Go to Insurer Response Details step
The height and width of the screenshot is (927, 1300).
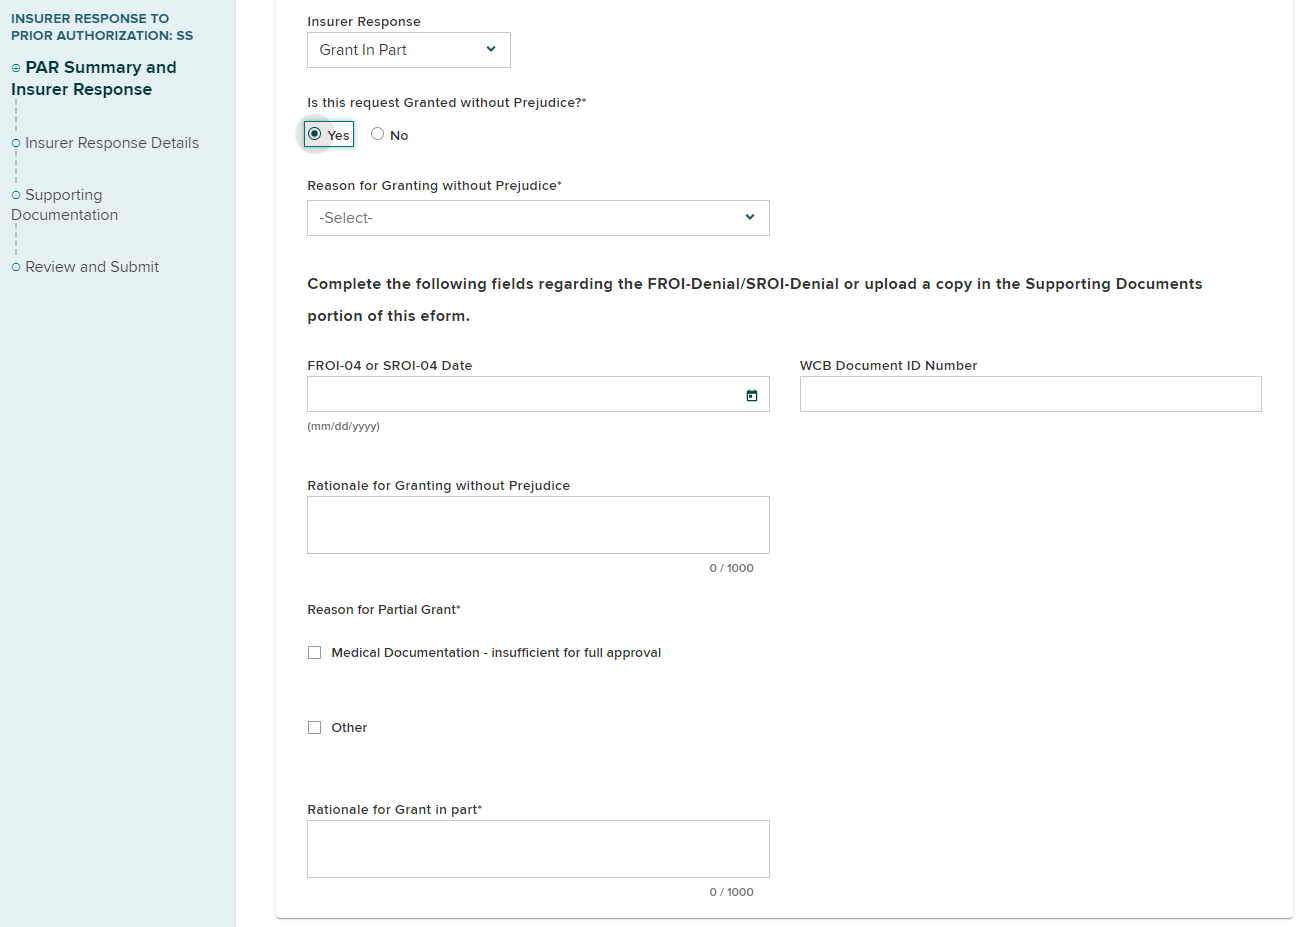click(111, 143)
